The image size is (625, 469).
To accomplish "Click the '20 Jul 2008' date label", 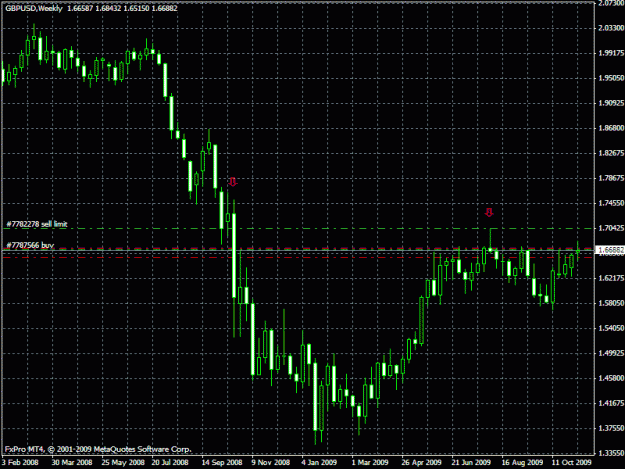I will coord(170,463).
